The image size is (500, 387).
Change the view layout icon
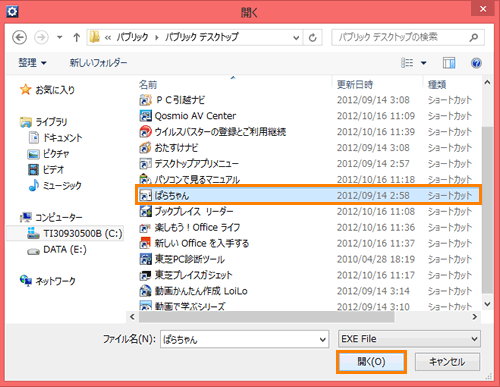[x=407, y=63]
